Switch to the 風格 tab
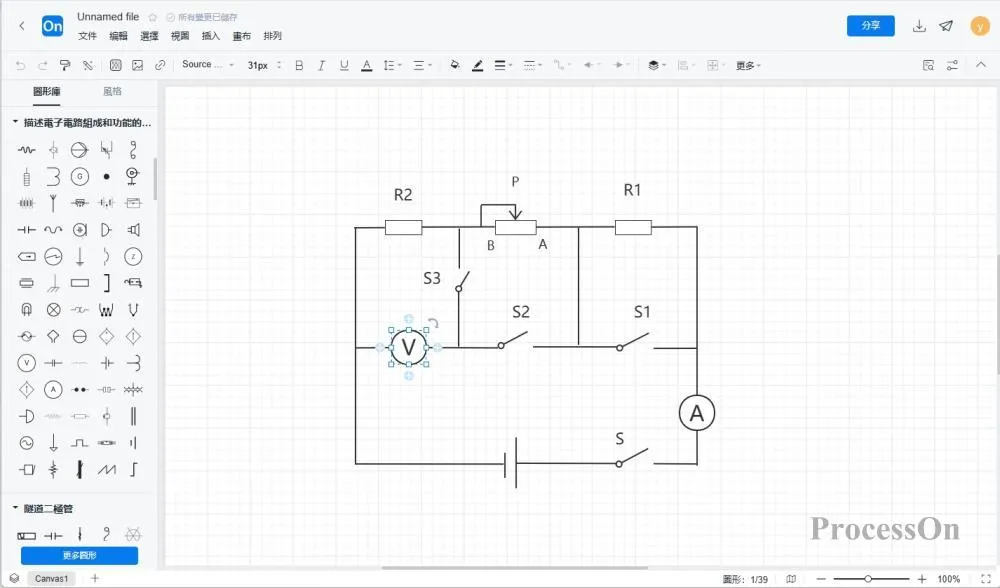 (x=112, y=91)
